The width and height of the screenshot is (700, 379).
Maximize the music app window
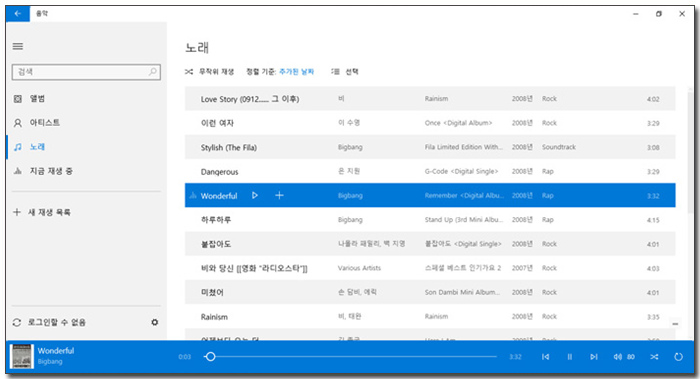click(x=658, y=14)
